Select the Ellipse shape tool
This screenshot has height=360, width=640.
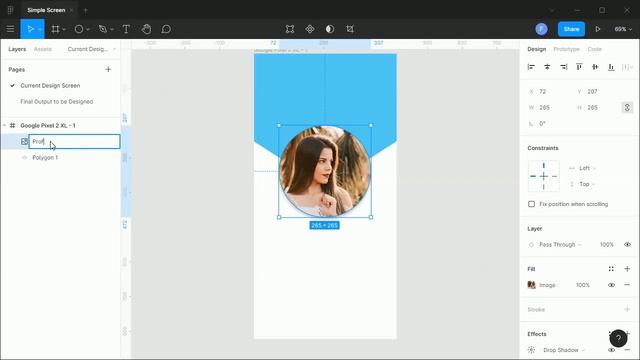coord(79,29)
